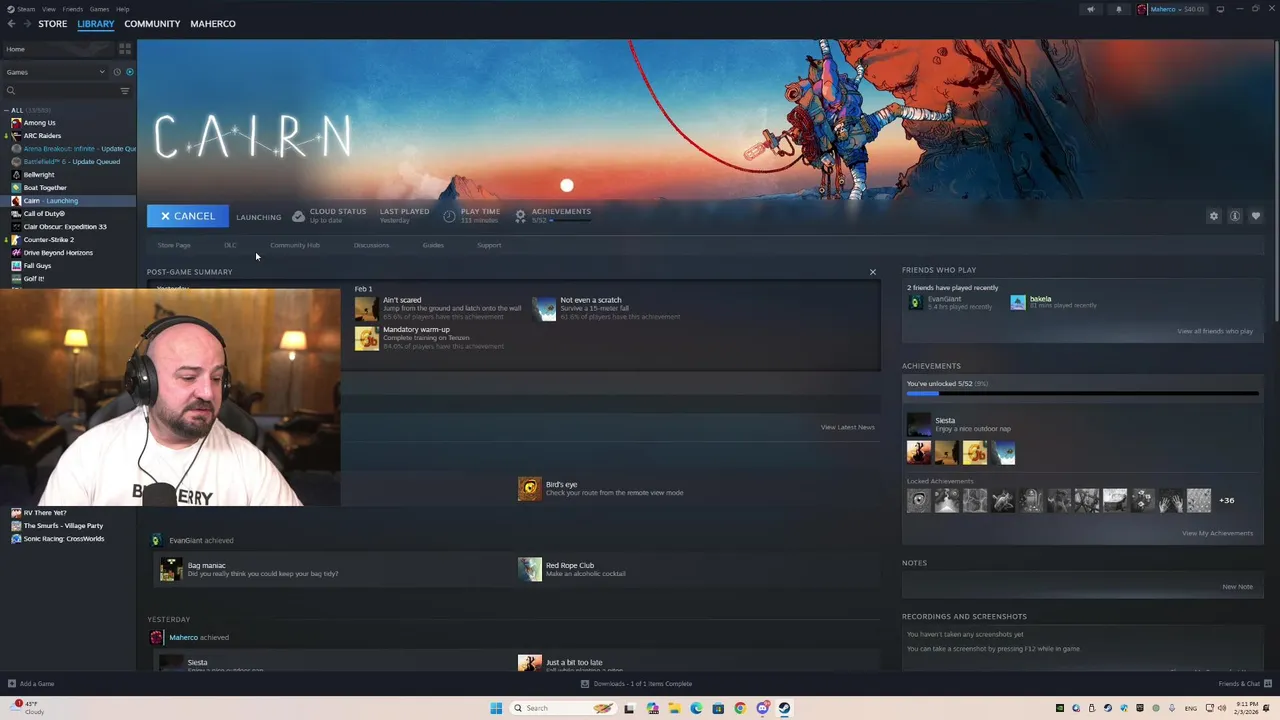Open the Support tab
1280x720 pixels.
tap(489, 245)
